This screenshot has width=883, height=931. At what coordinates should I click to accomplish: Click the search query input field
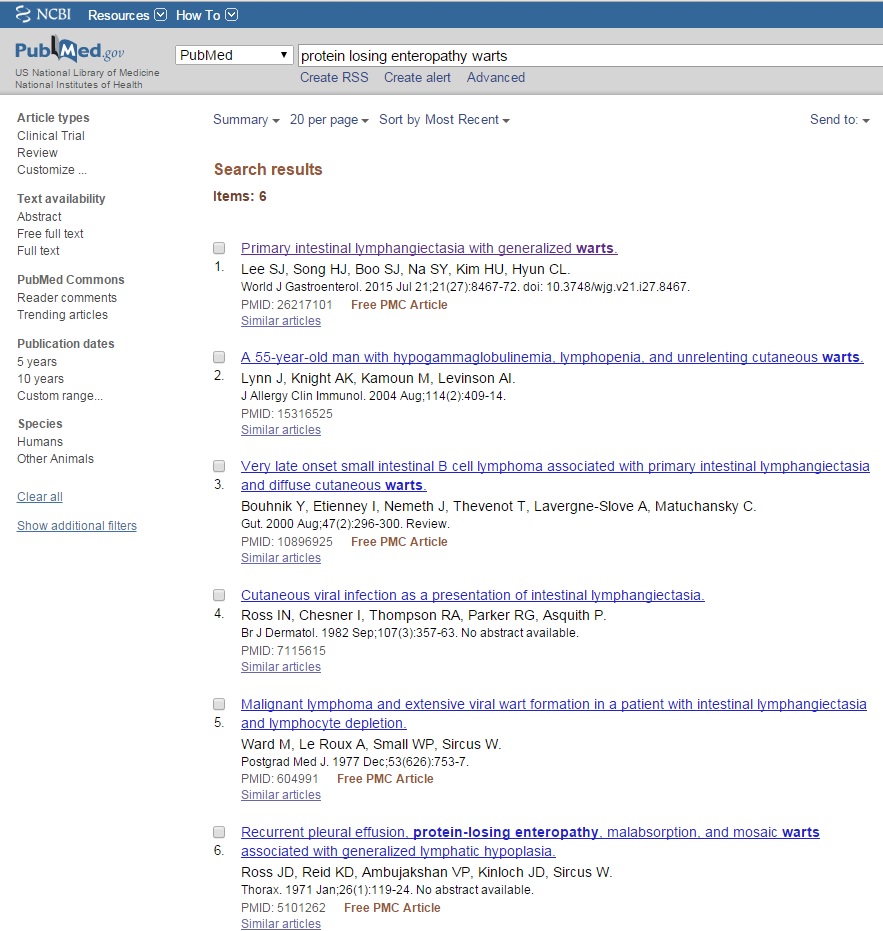click(590, 56)
